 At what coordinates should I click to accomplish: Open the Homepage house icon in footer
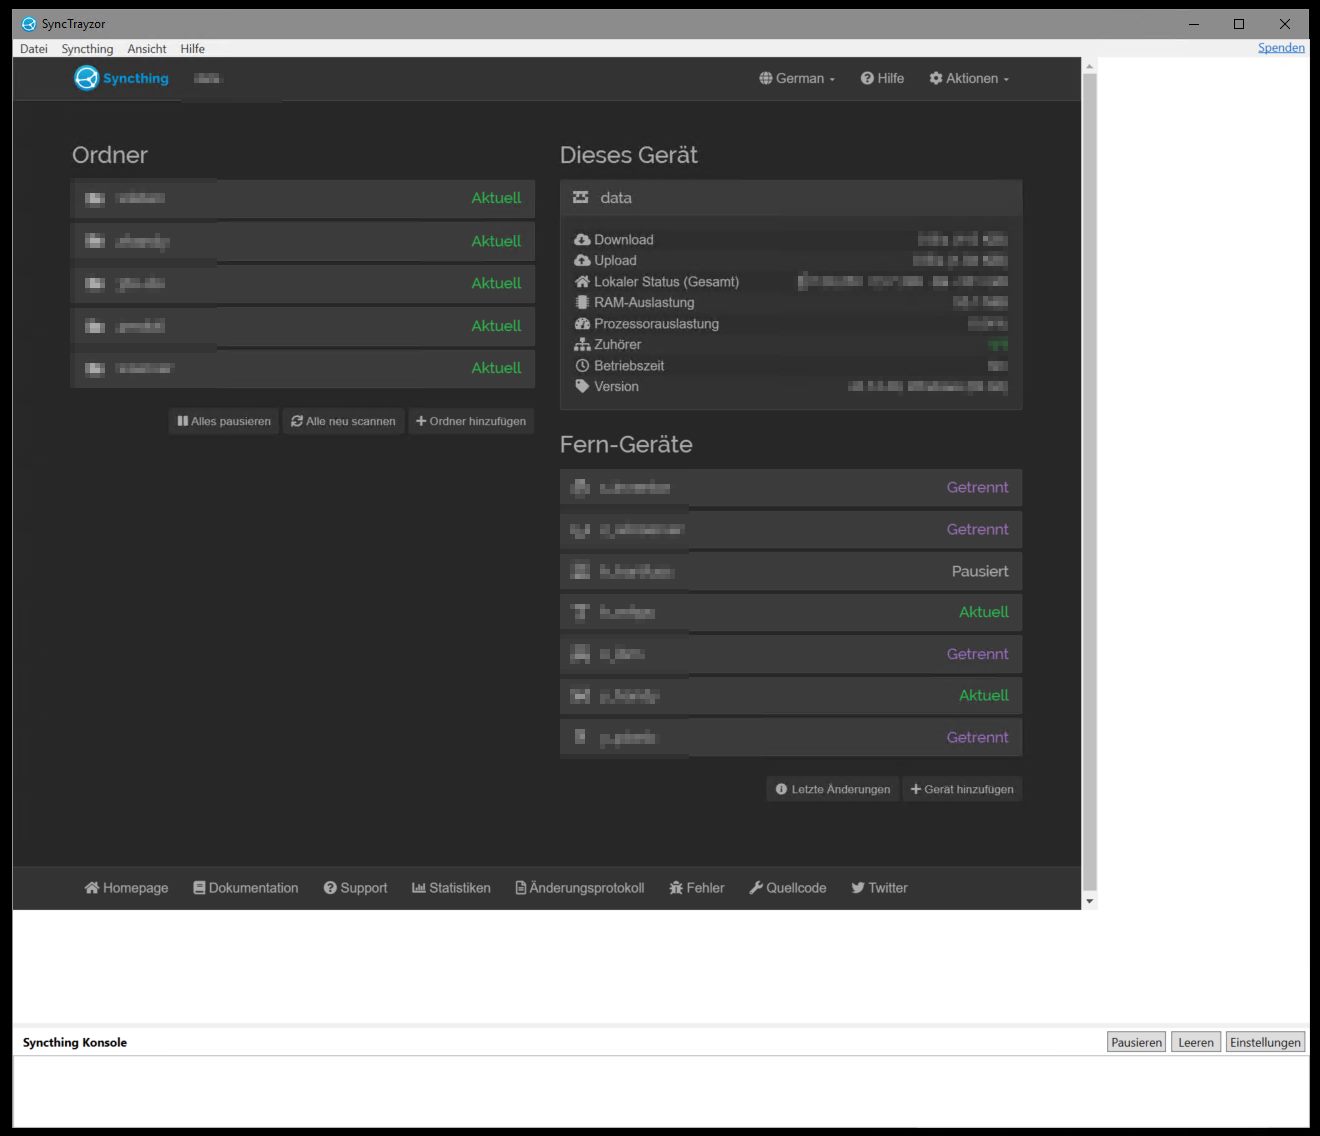click(x=91, y=887)
